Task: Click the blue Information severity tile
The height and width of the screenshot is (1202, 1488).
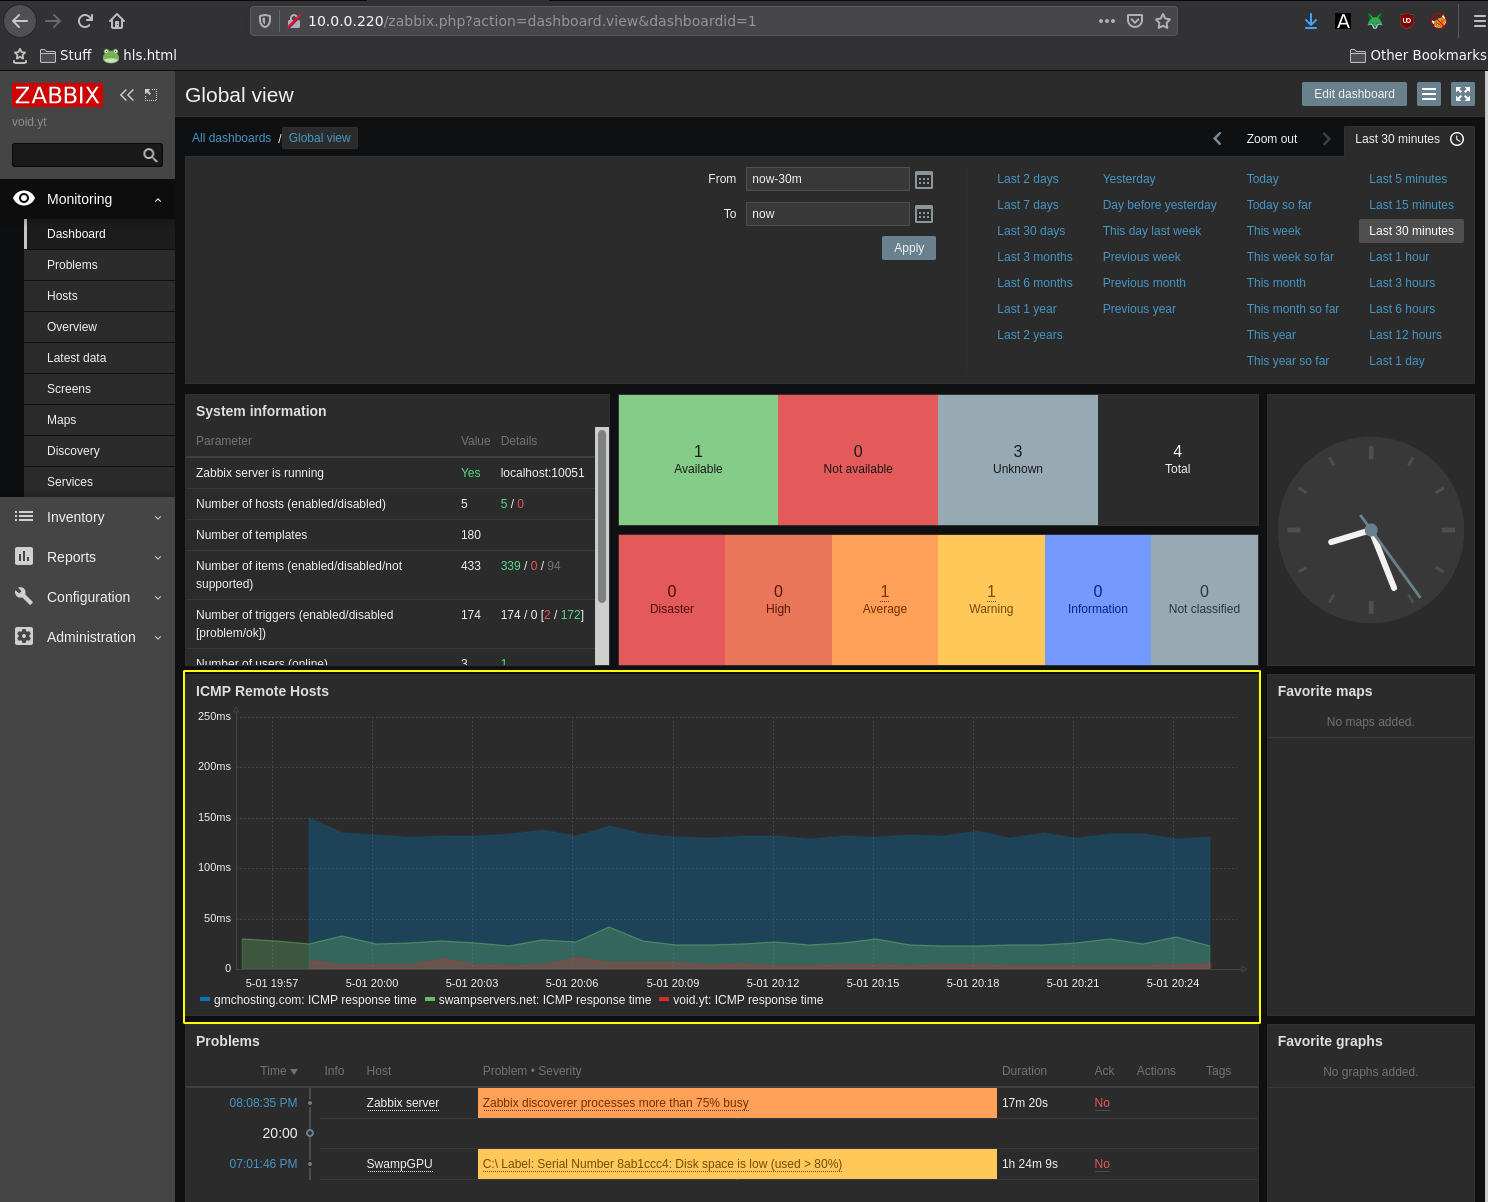Action: [1098, 600]
